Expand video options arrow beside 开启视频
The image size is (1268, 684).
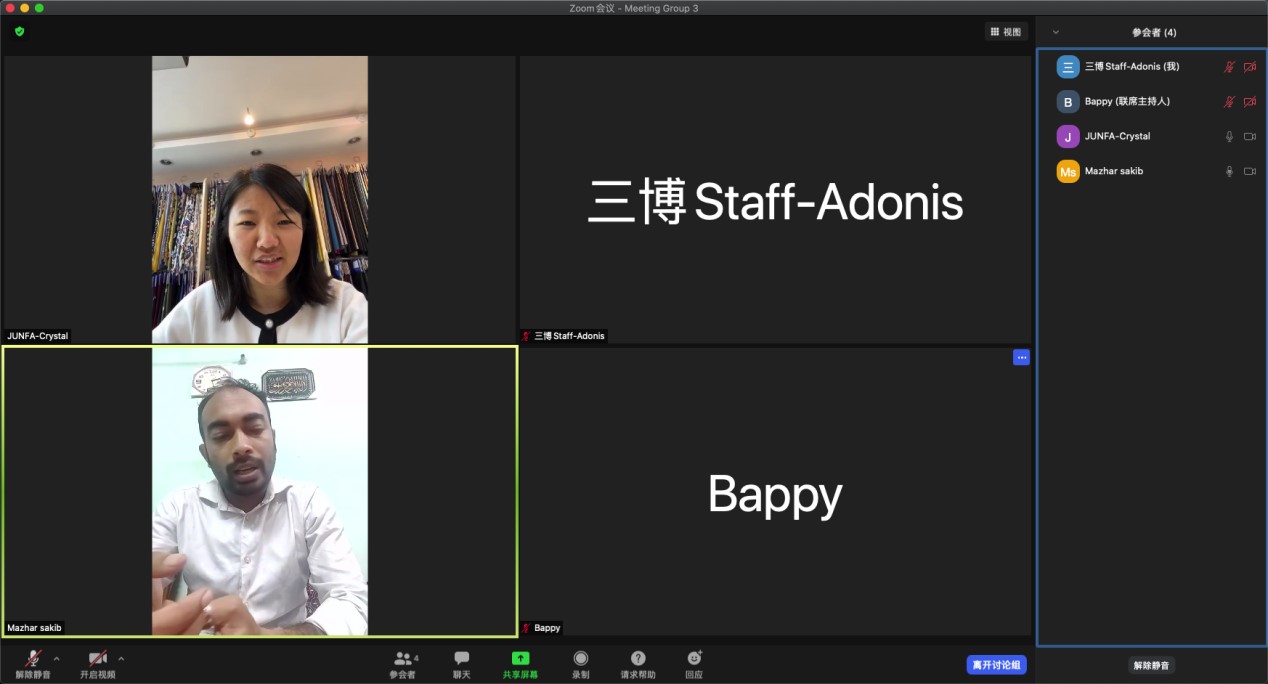(x=121, y=658)
